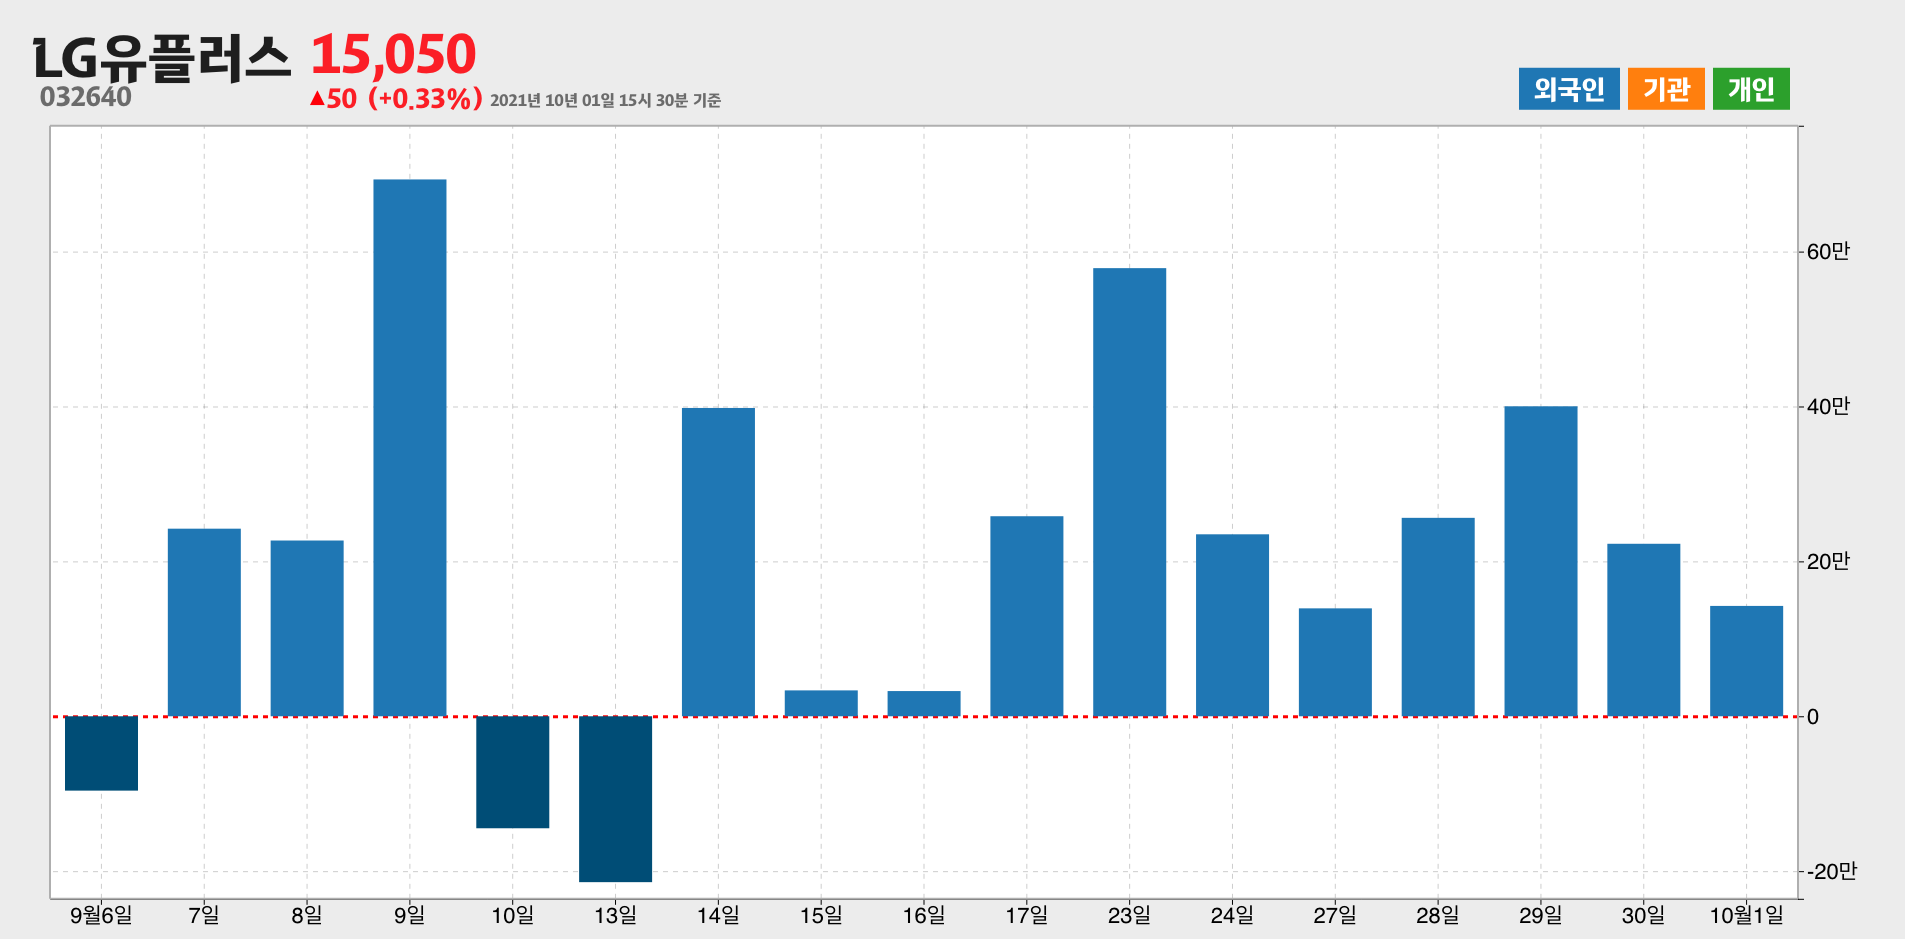Click the small bar for 15일

coord(821,703)
